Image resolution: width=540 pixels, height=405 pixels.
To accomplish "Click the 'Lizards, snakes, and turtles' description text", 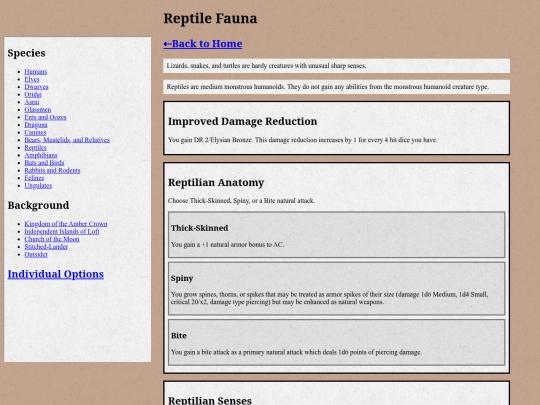I will (x=266, y=65).
